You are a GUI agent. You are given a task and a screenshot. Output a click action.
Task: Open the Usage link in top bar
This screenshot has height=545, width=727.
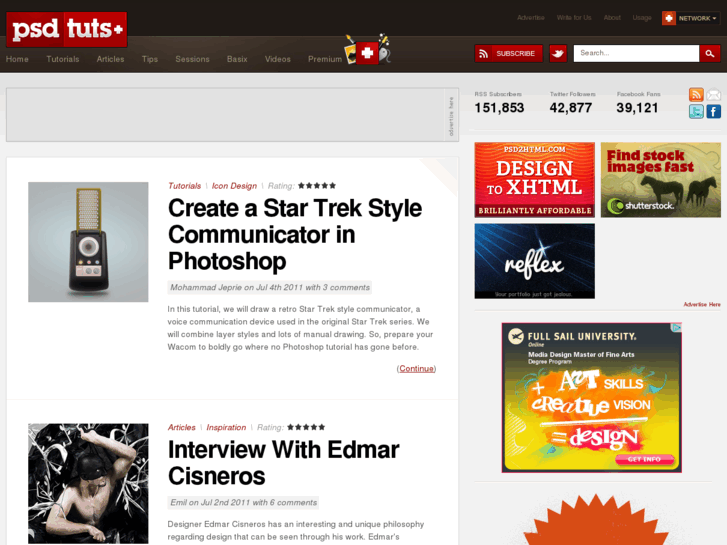(642, 18)
